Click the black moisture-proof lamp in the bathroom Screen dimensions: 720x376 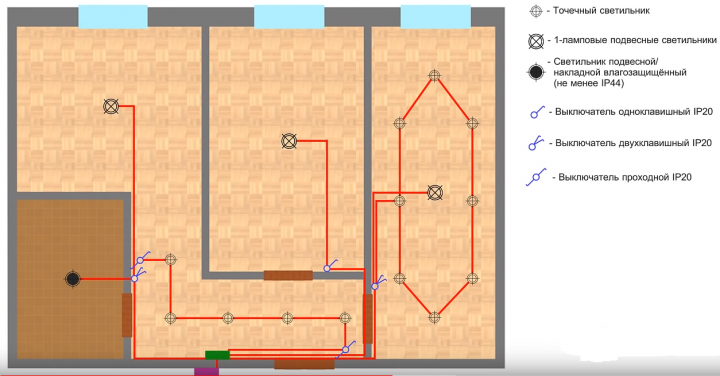point(73,279)
